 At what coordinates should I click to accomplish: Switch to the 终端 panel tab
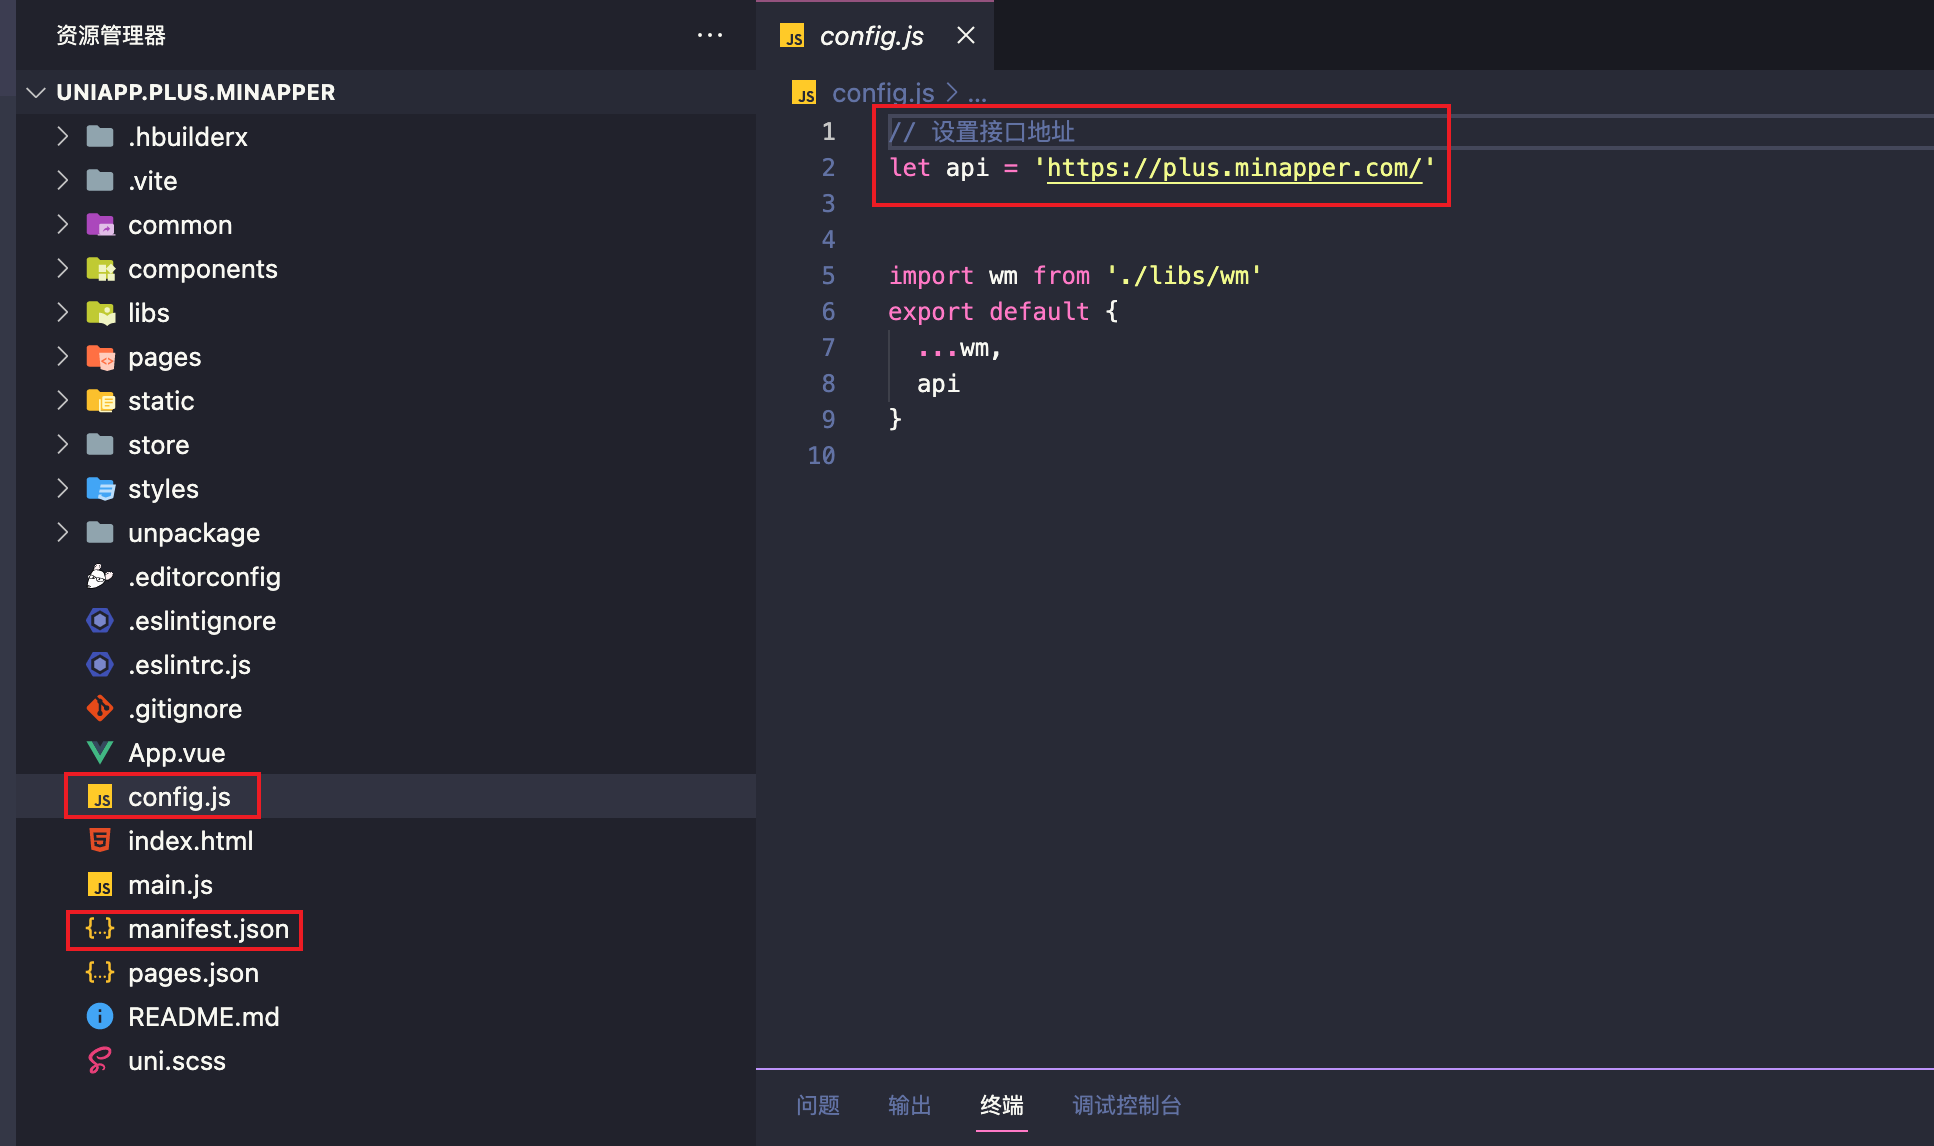click(1002, 1105)
